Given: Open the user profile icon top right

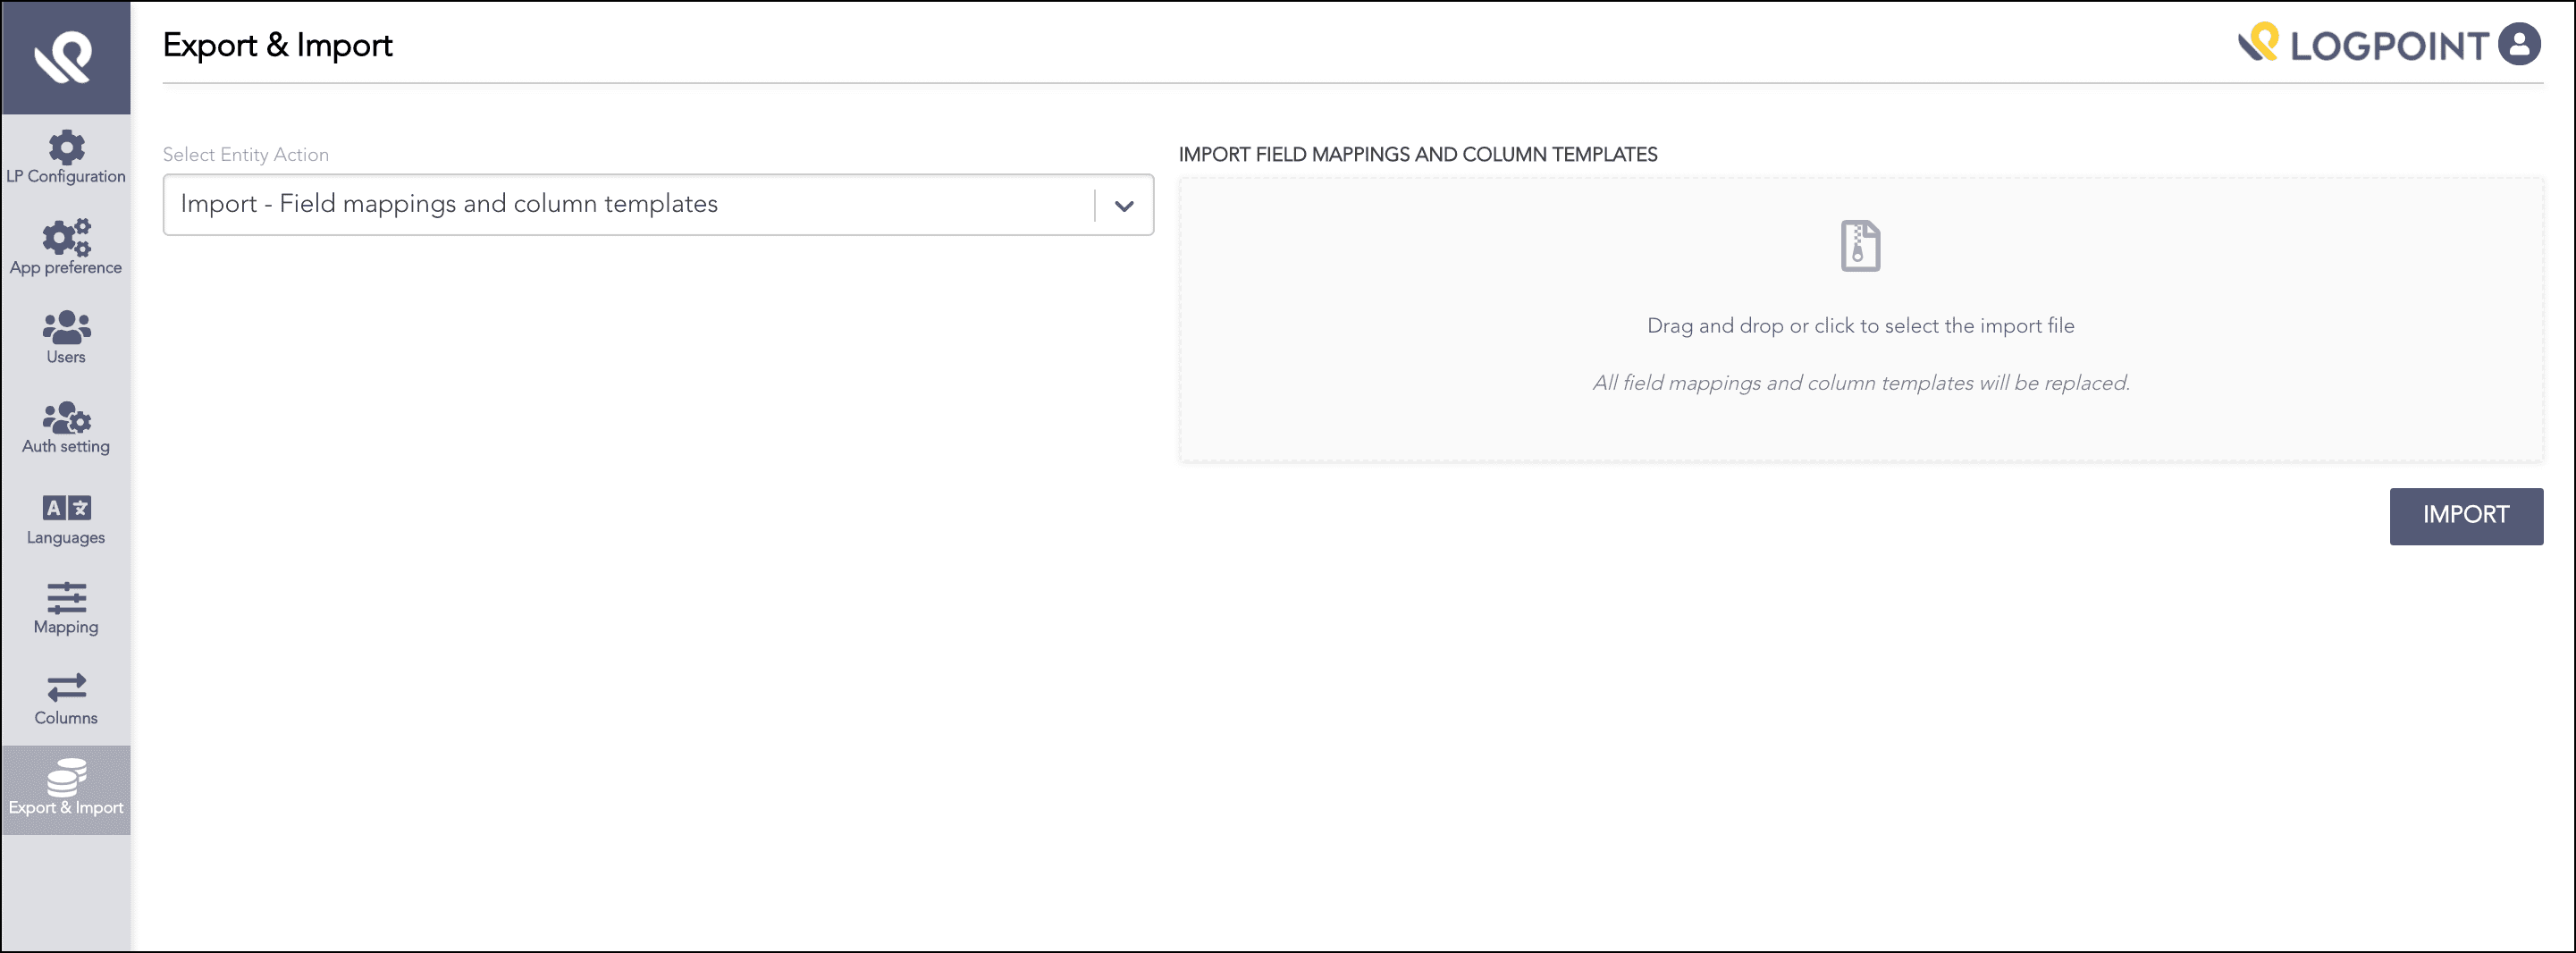Looking at the screenshot, I should tap(2521, 44).
